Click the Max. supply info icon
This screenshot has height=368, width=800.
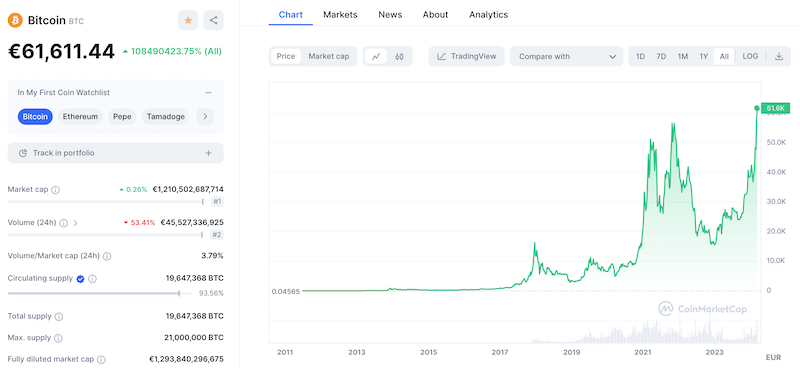pyautogui.click(x=58, y=338)
